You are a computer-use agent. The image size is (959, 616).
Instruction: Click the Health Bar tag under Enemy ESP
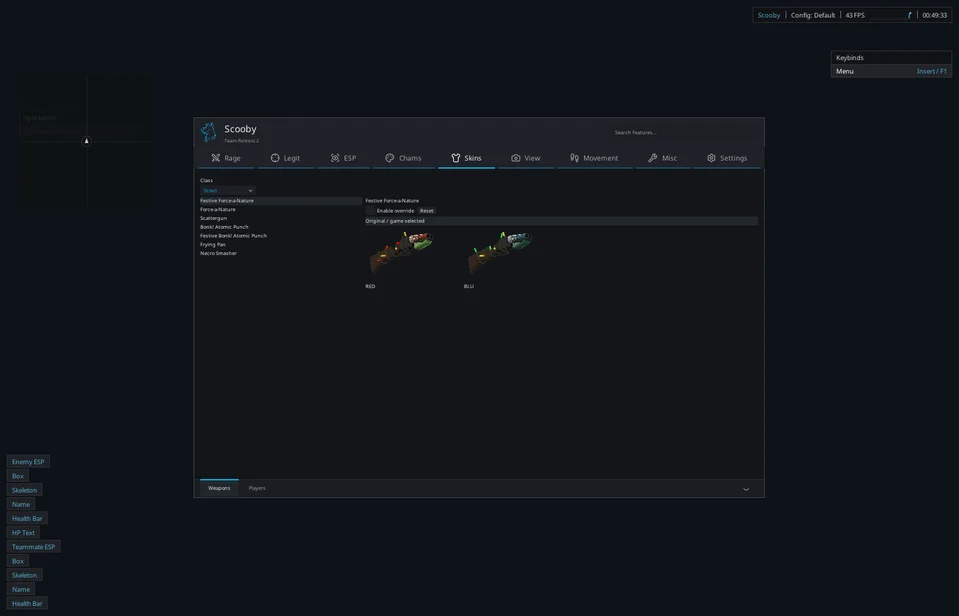click(x=27, y=518)
